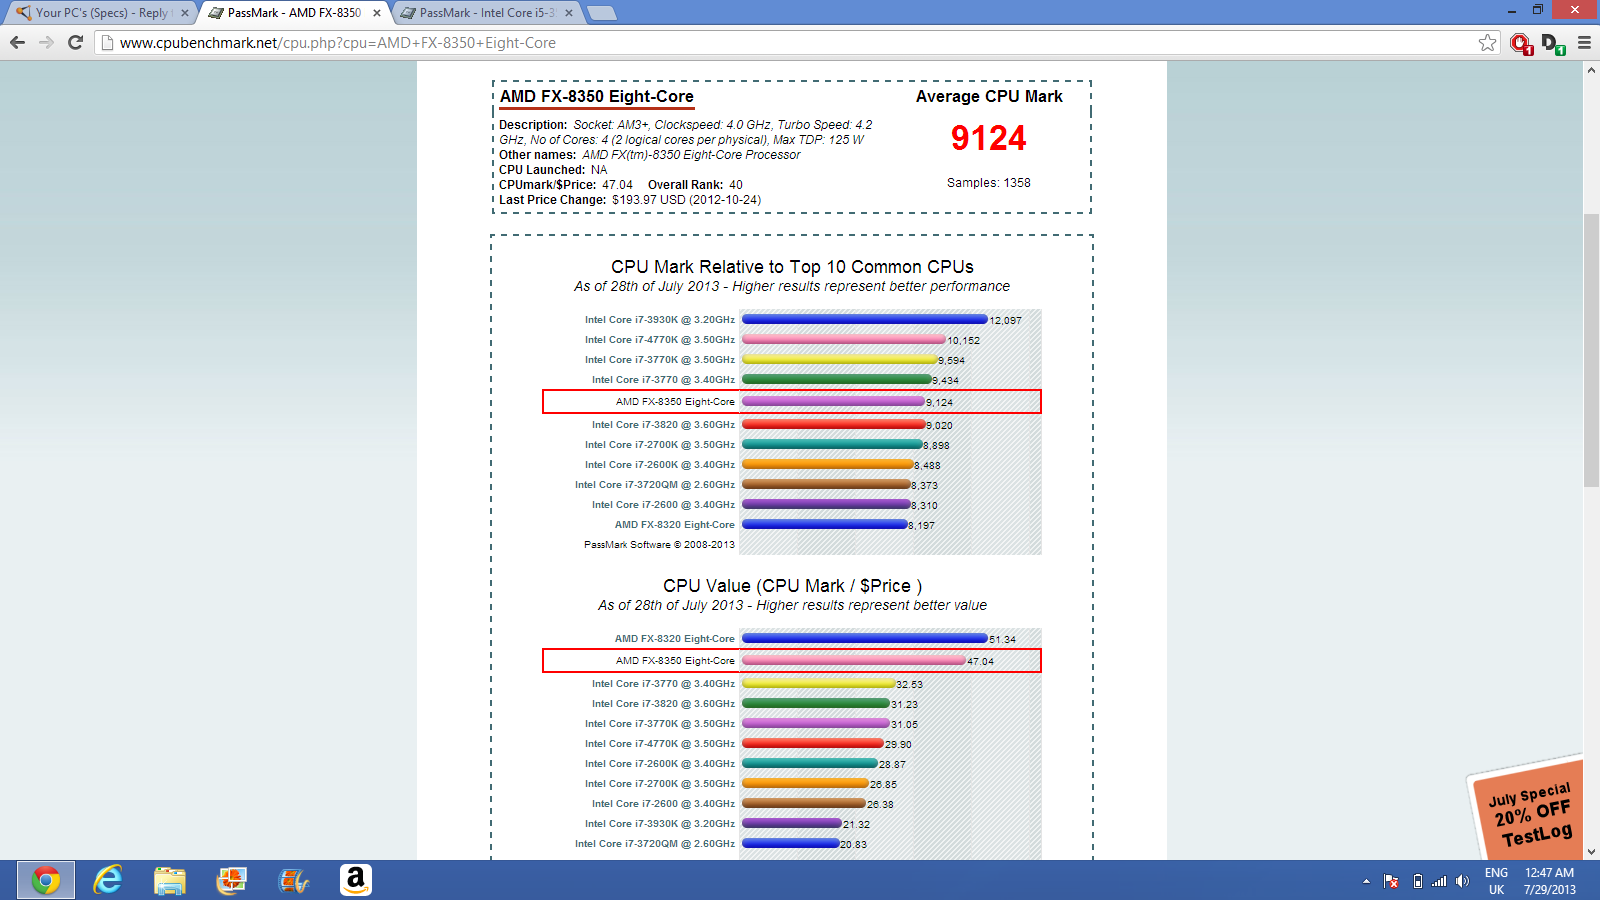This screenshot has width=1600, height=900.
Task: Open the Chrome hamburger menu
Action: point(1584,42)
